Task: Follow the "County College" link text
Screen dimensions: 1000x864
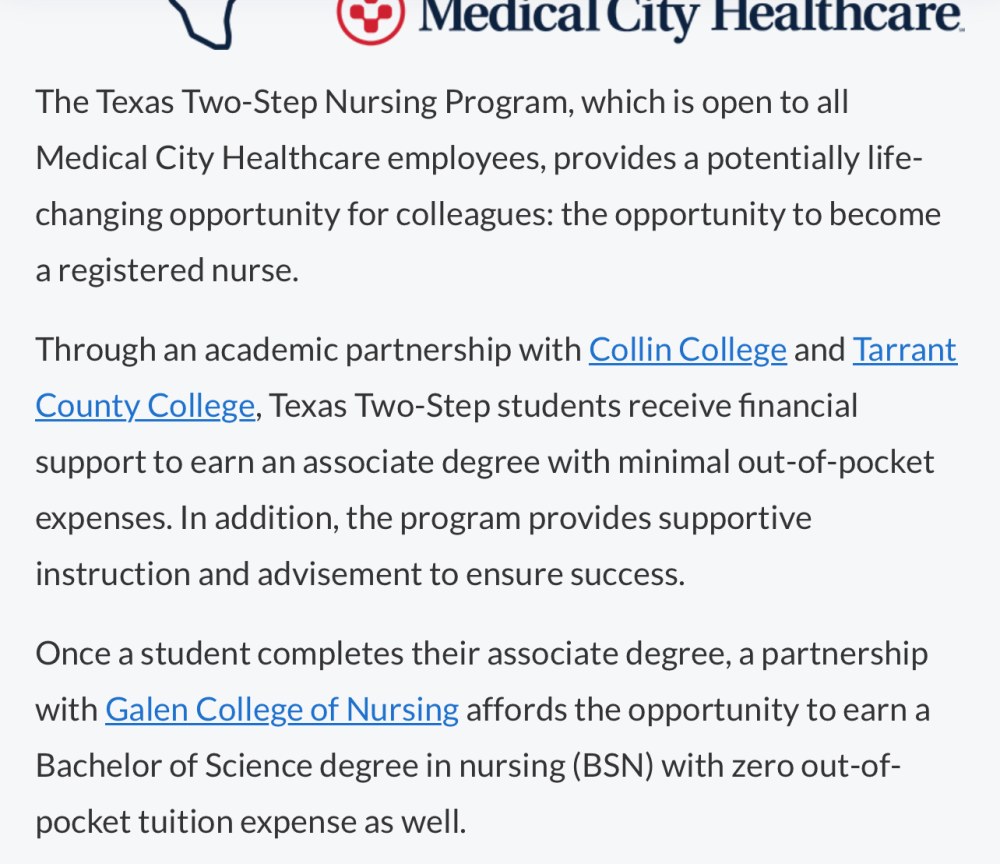Action: click(145, 407)
